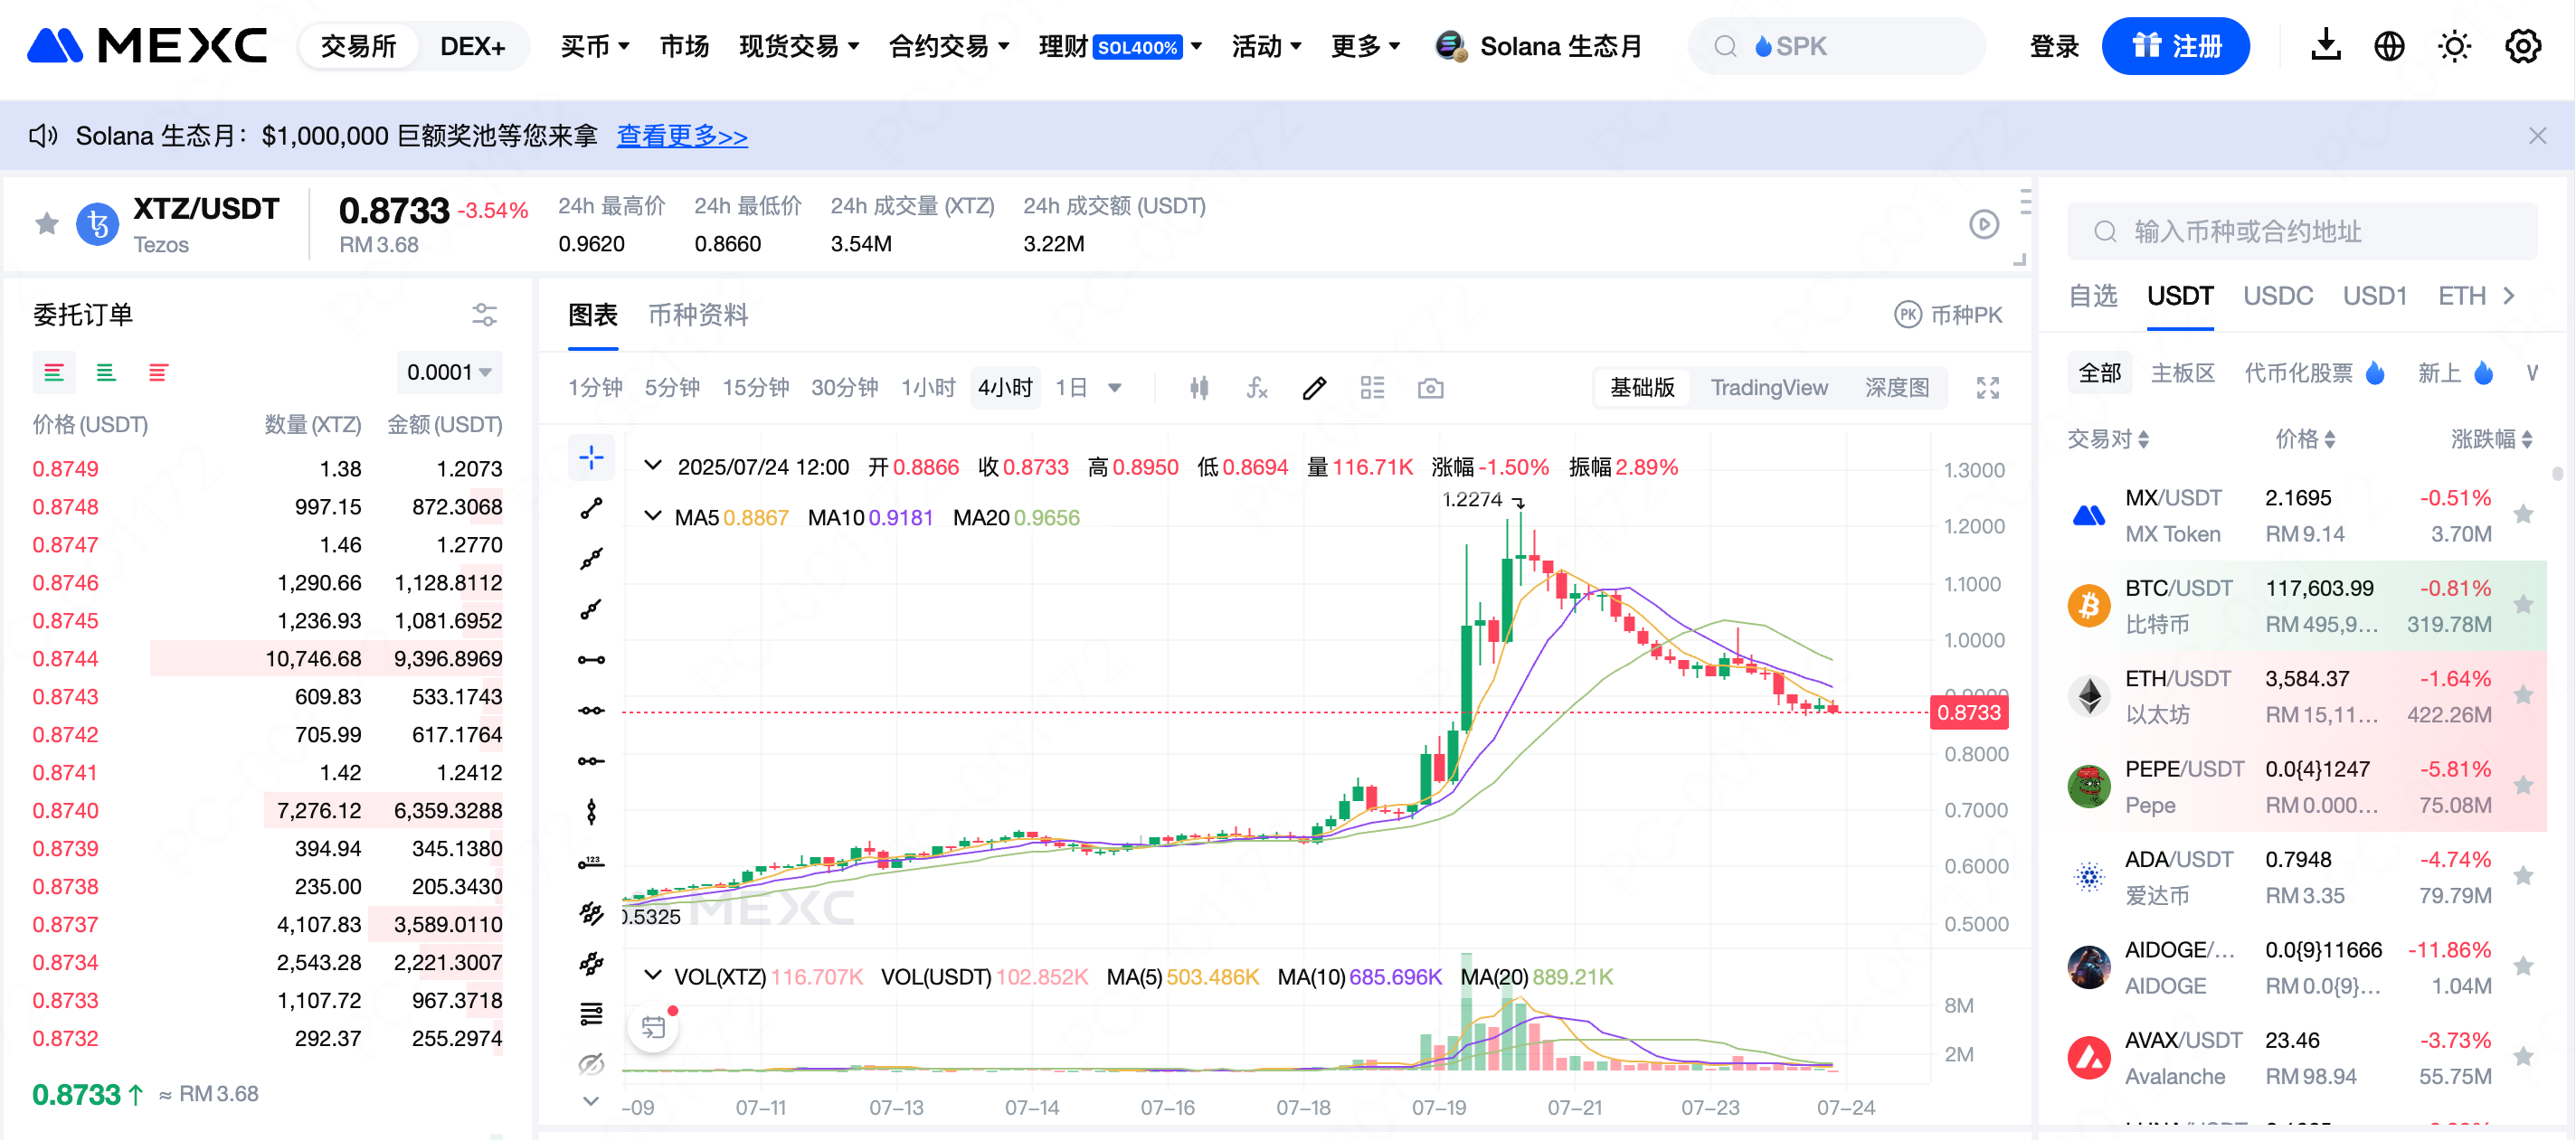This screenshot has width=2576, height=1141.
Task: Open 查看更多>> announcement link
Action: point(682,135)
